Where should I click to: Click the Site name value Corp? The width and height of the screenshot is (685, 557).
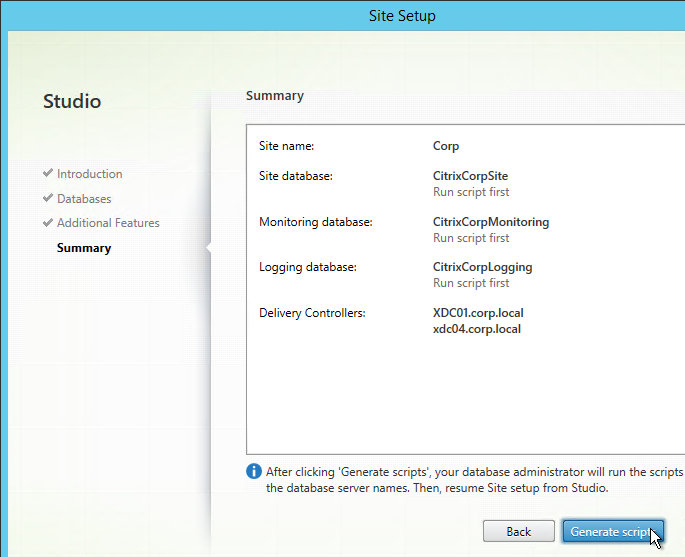pos(446,146)
